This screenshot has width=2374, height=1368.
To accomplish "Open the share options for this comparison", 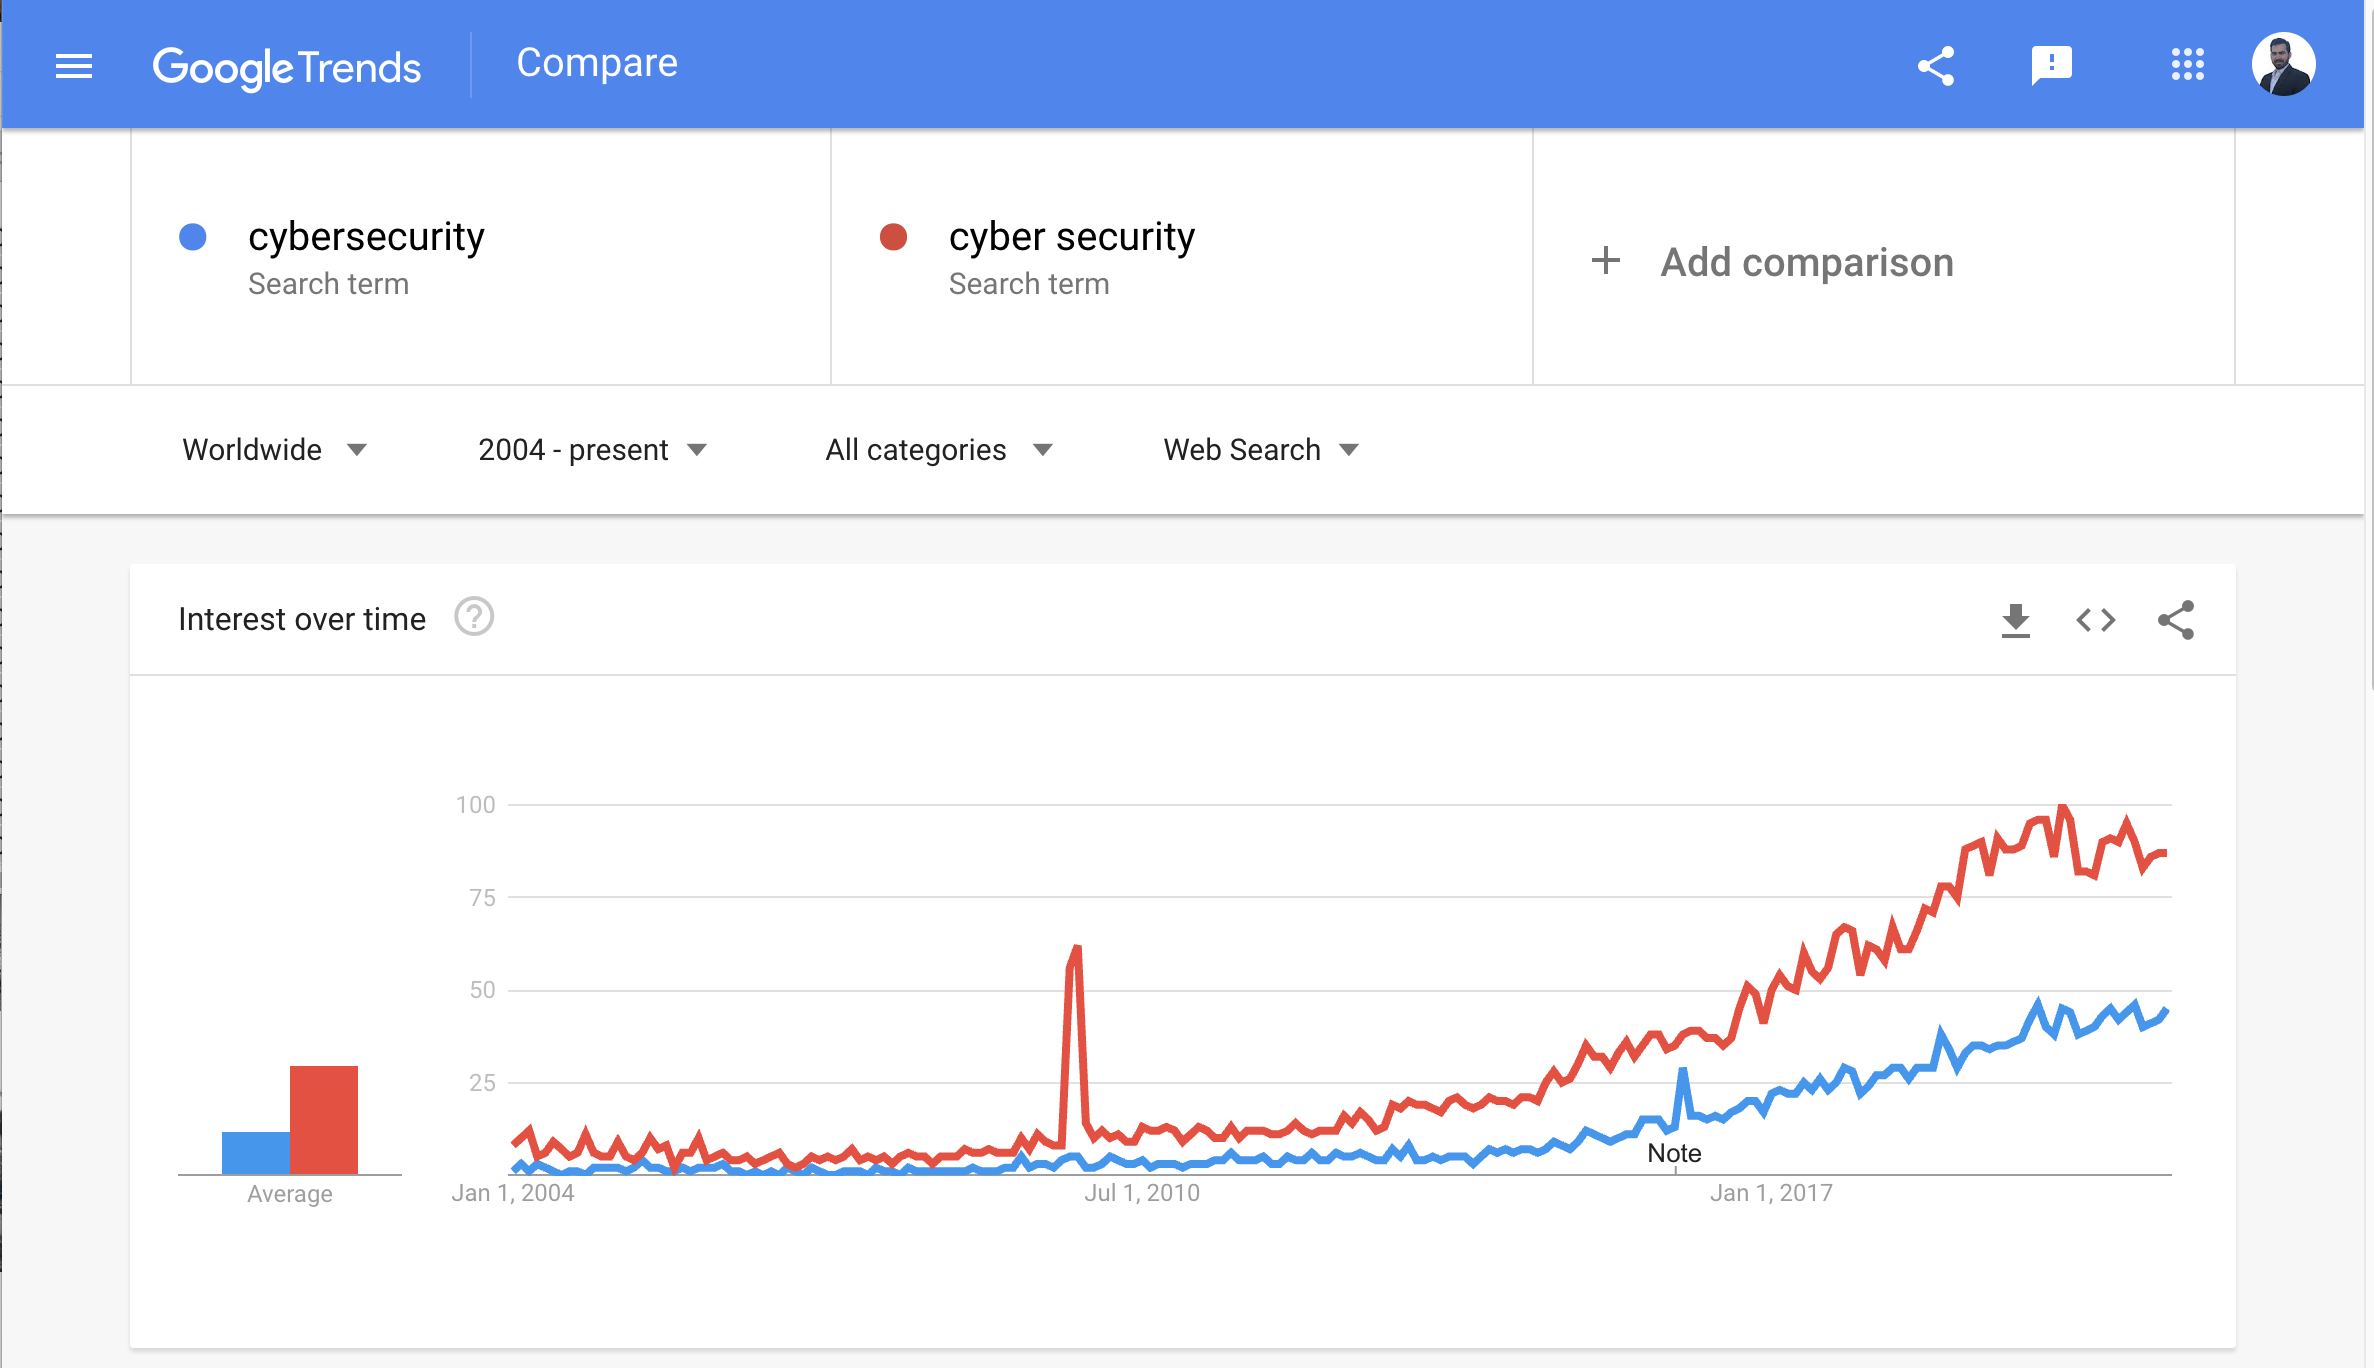I will [x=1936, y=64].
